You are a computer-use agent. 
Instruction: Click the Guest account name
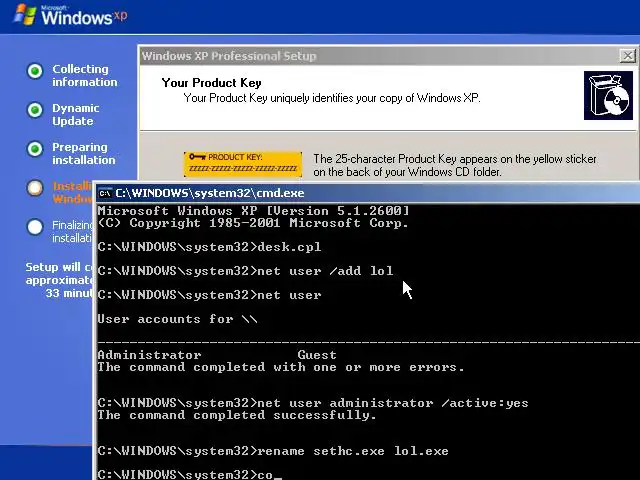coord(317,355)
